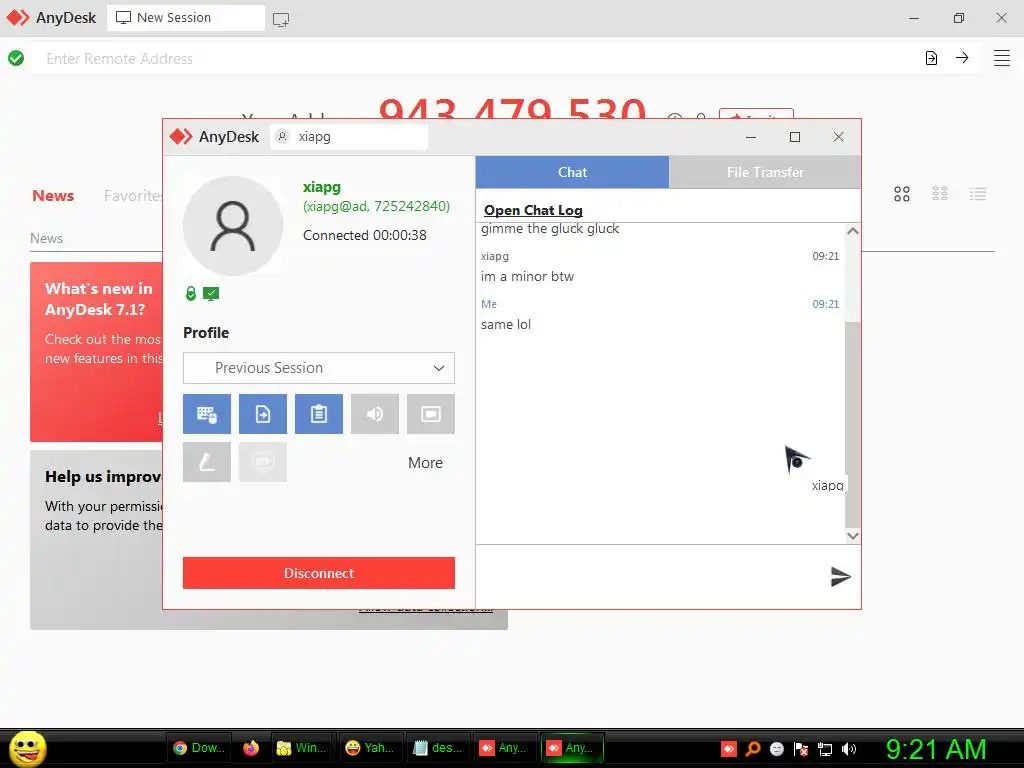Screen dimensions: 1024x768
Task: Click the chat scrollbar thumb
Action: [x=853, y=424]
